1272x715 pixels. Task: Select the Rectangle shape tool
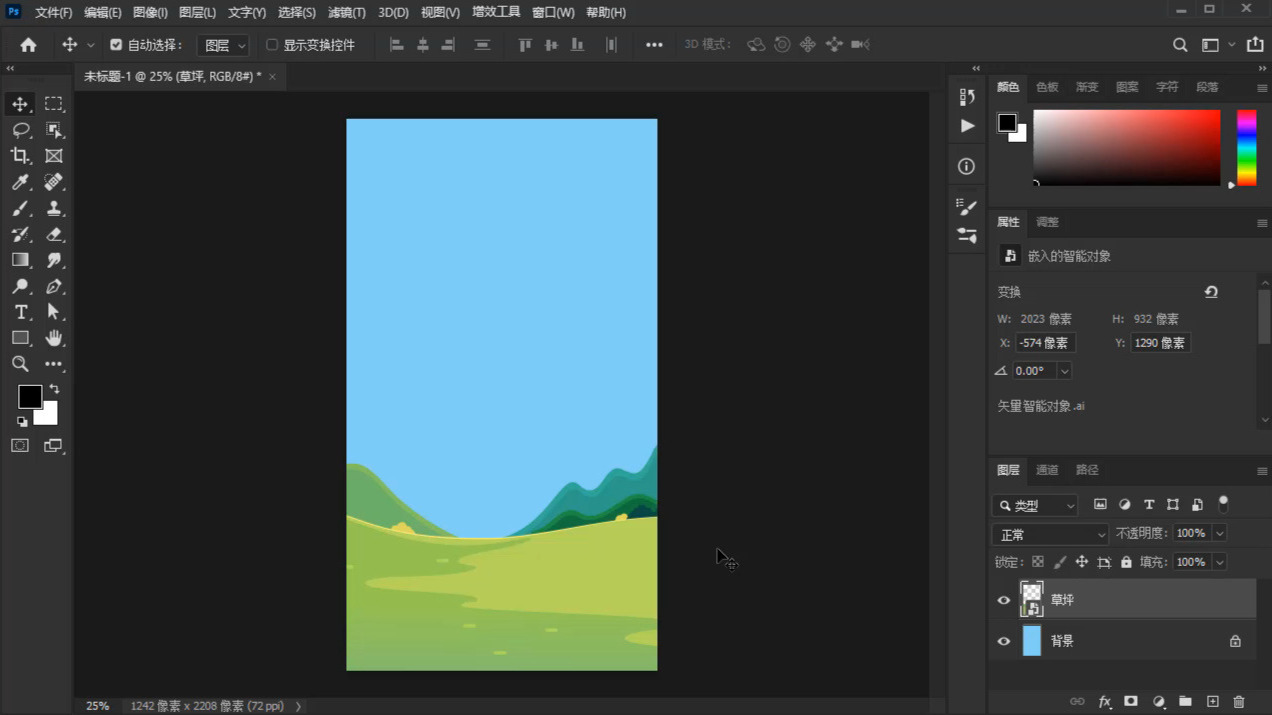20,338
